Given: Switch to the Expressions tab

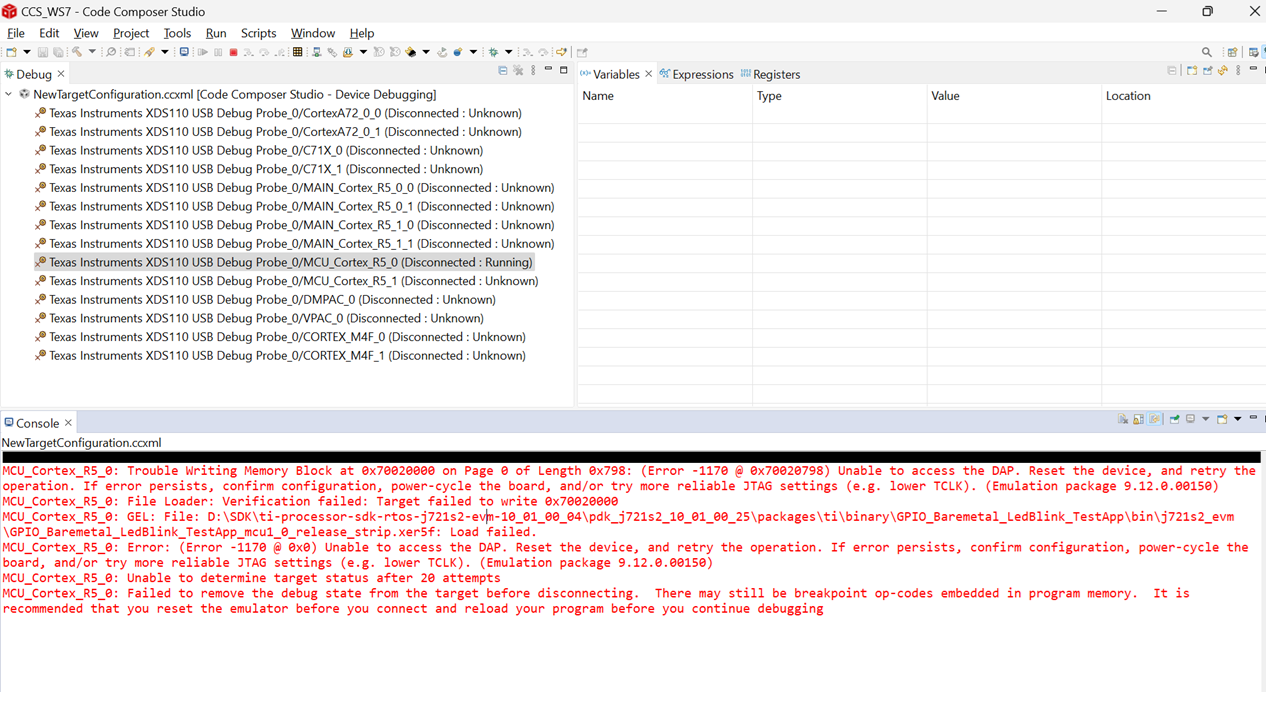Looking at the screenshot, I should point(696,74).
